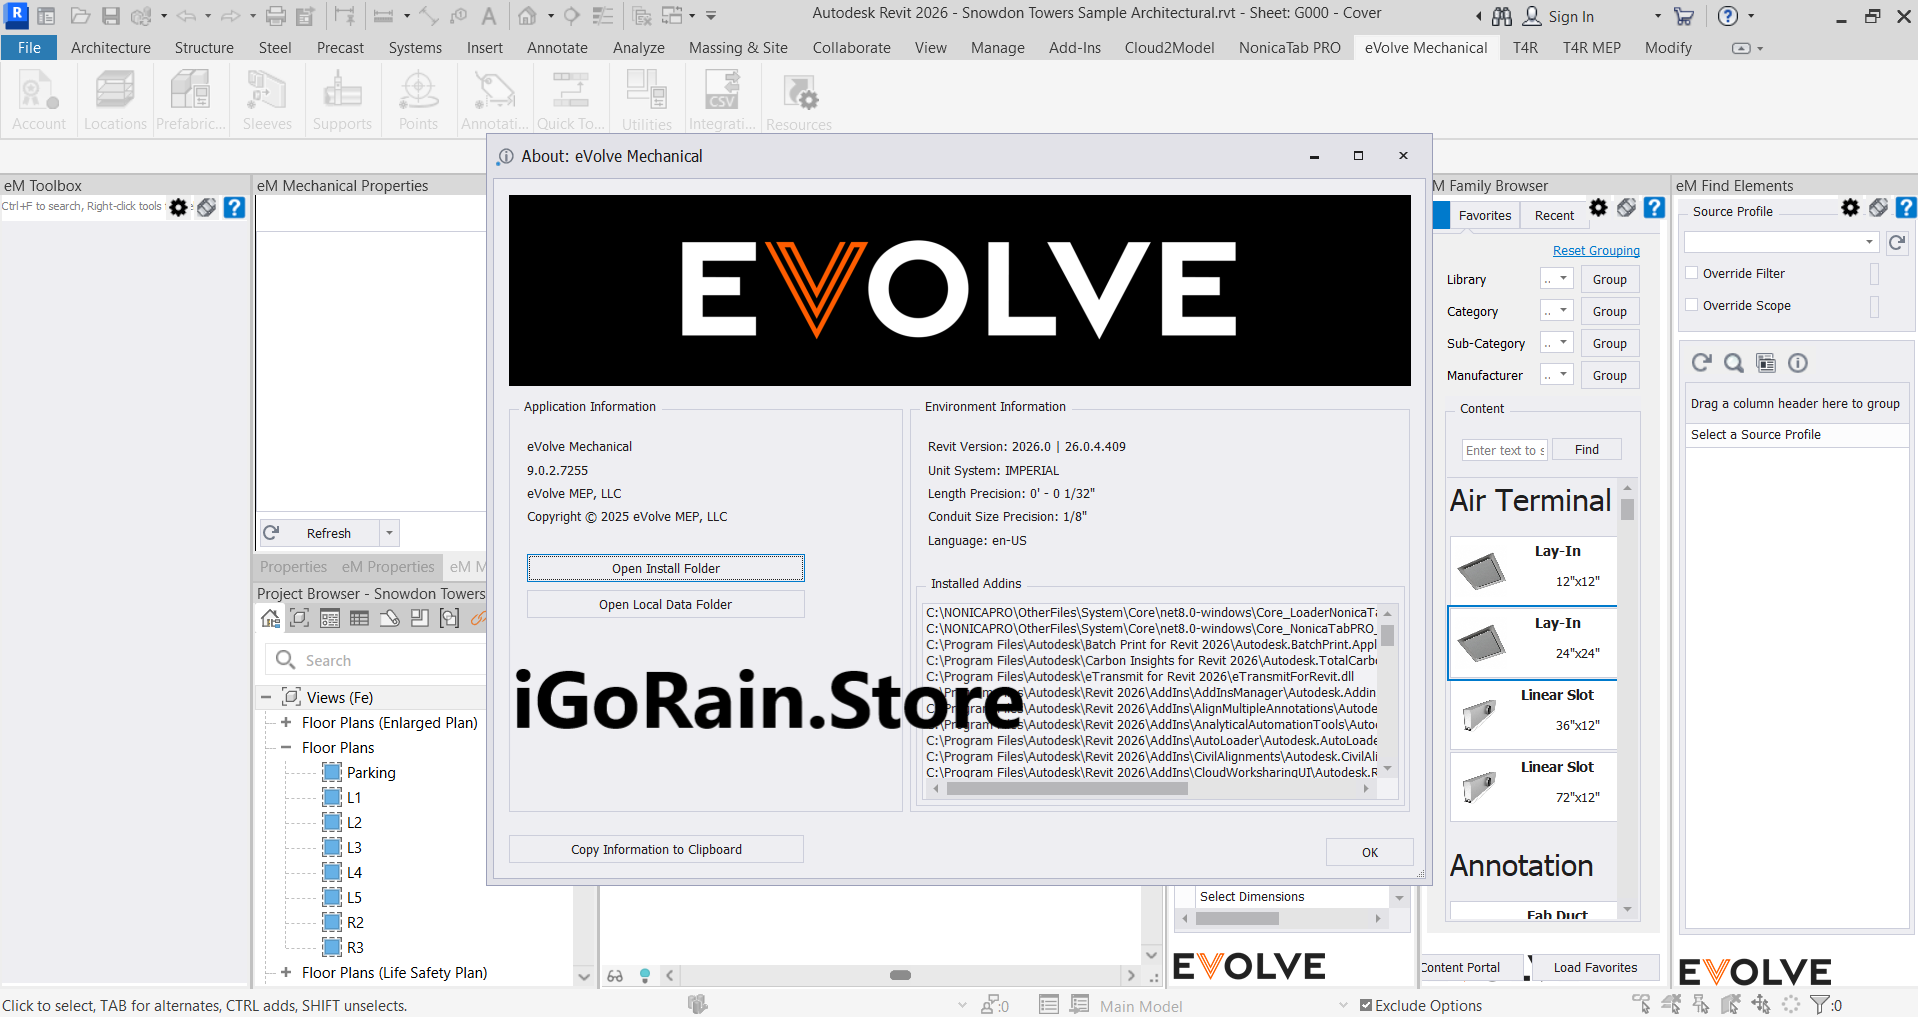Screen dimensions: 1918x1017
Task: Check the Exclude Options box in status bar
Action: coord(1364,1005)
